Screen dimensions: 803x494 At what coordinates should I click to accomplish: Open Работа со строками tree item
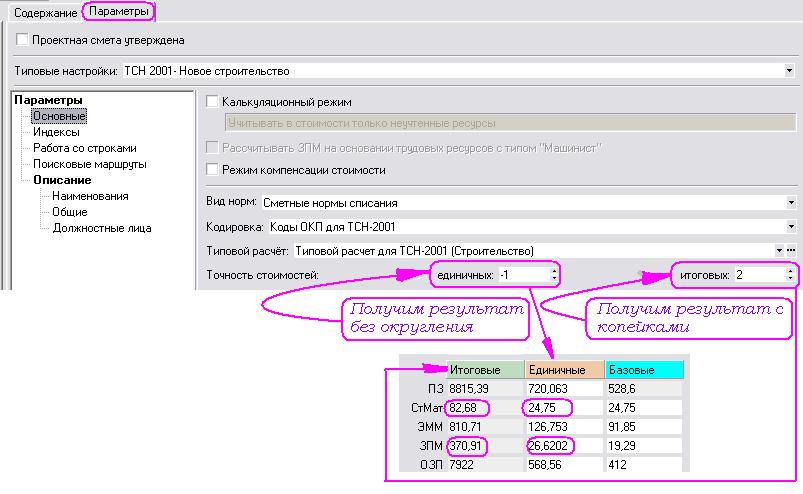84,148
